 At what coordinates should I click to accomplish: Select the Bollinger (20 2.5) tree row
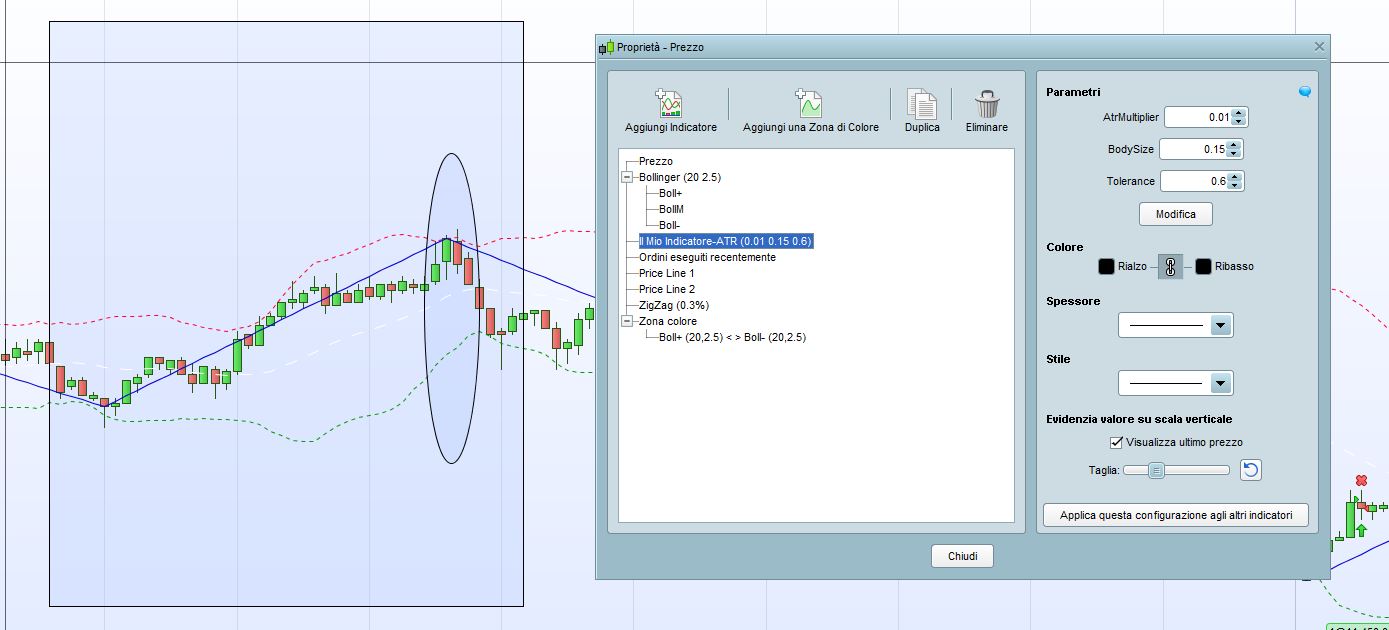[680, 177]
